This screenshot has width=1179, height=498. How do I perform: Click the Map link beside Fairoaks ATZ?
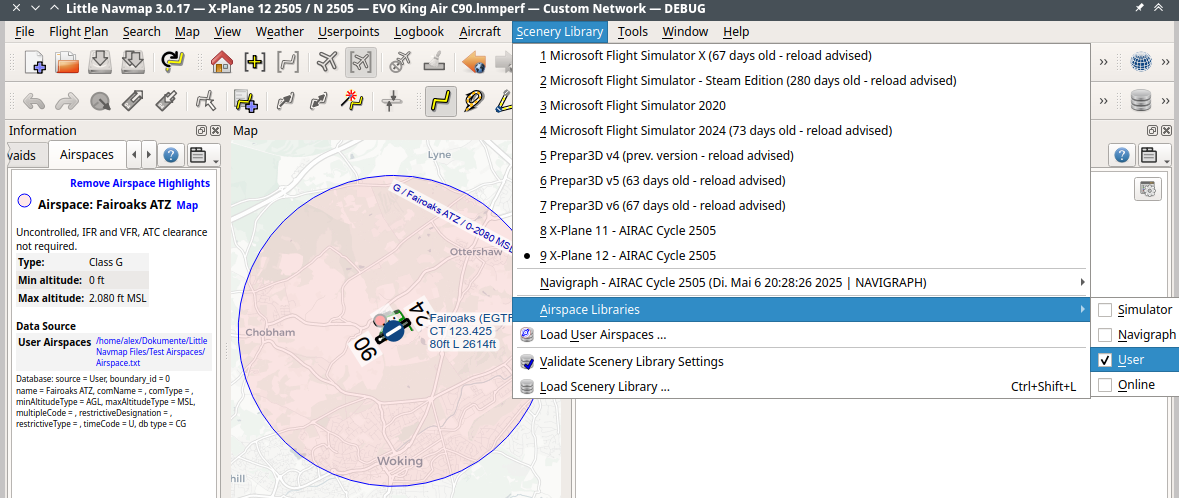(187, 205)
